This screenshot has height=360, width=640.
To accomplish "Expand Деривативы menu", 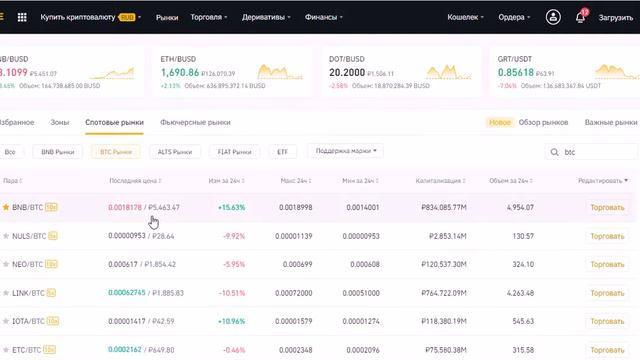I will pos(266,17).
